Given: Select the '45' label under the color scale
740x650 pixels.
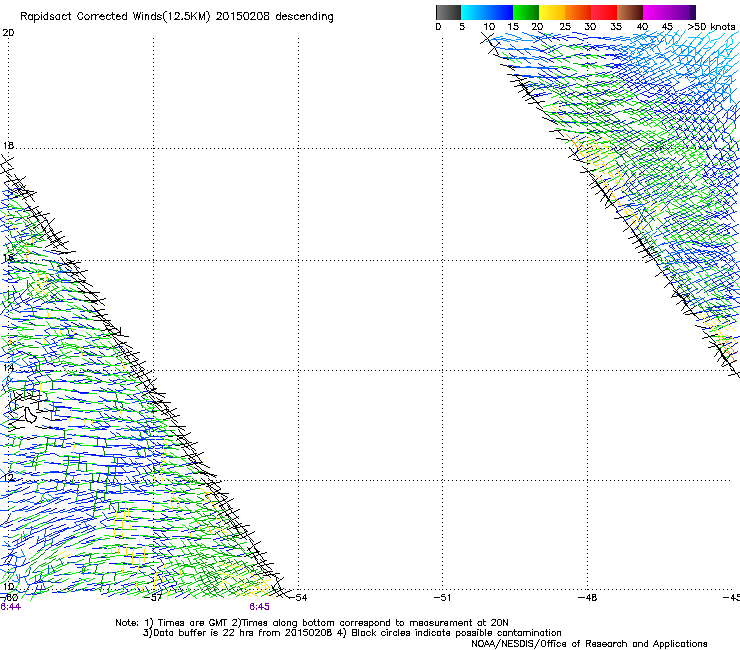Looking at the screenshot, I should coord(667,27).
